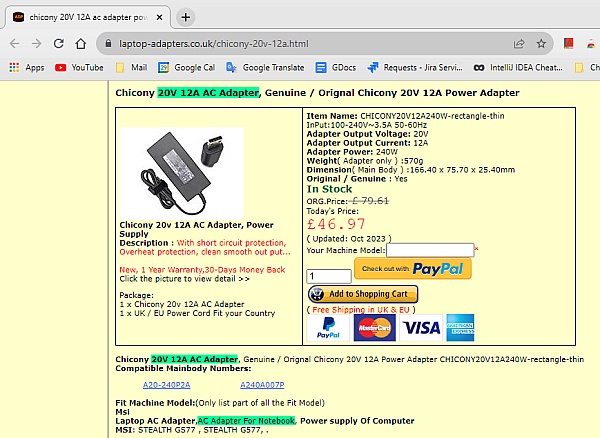The width and height of the screenshot is (600, 438).
Task: Click the Adapter Power: 240W line
Action: tap(352, 152)
